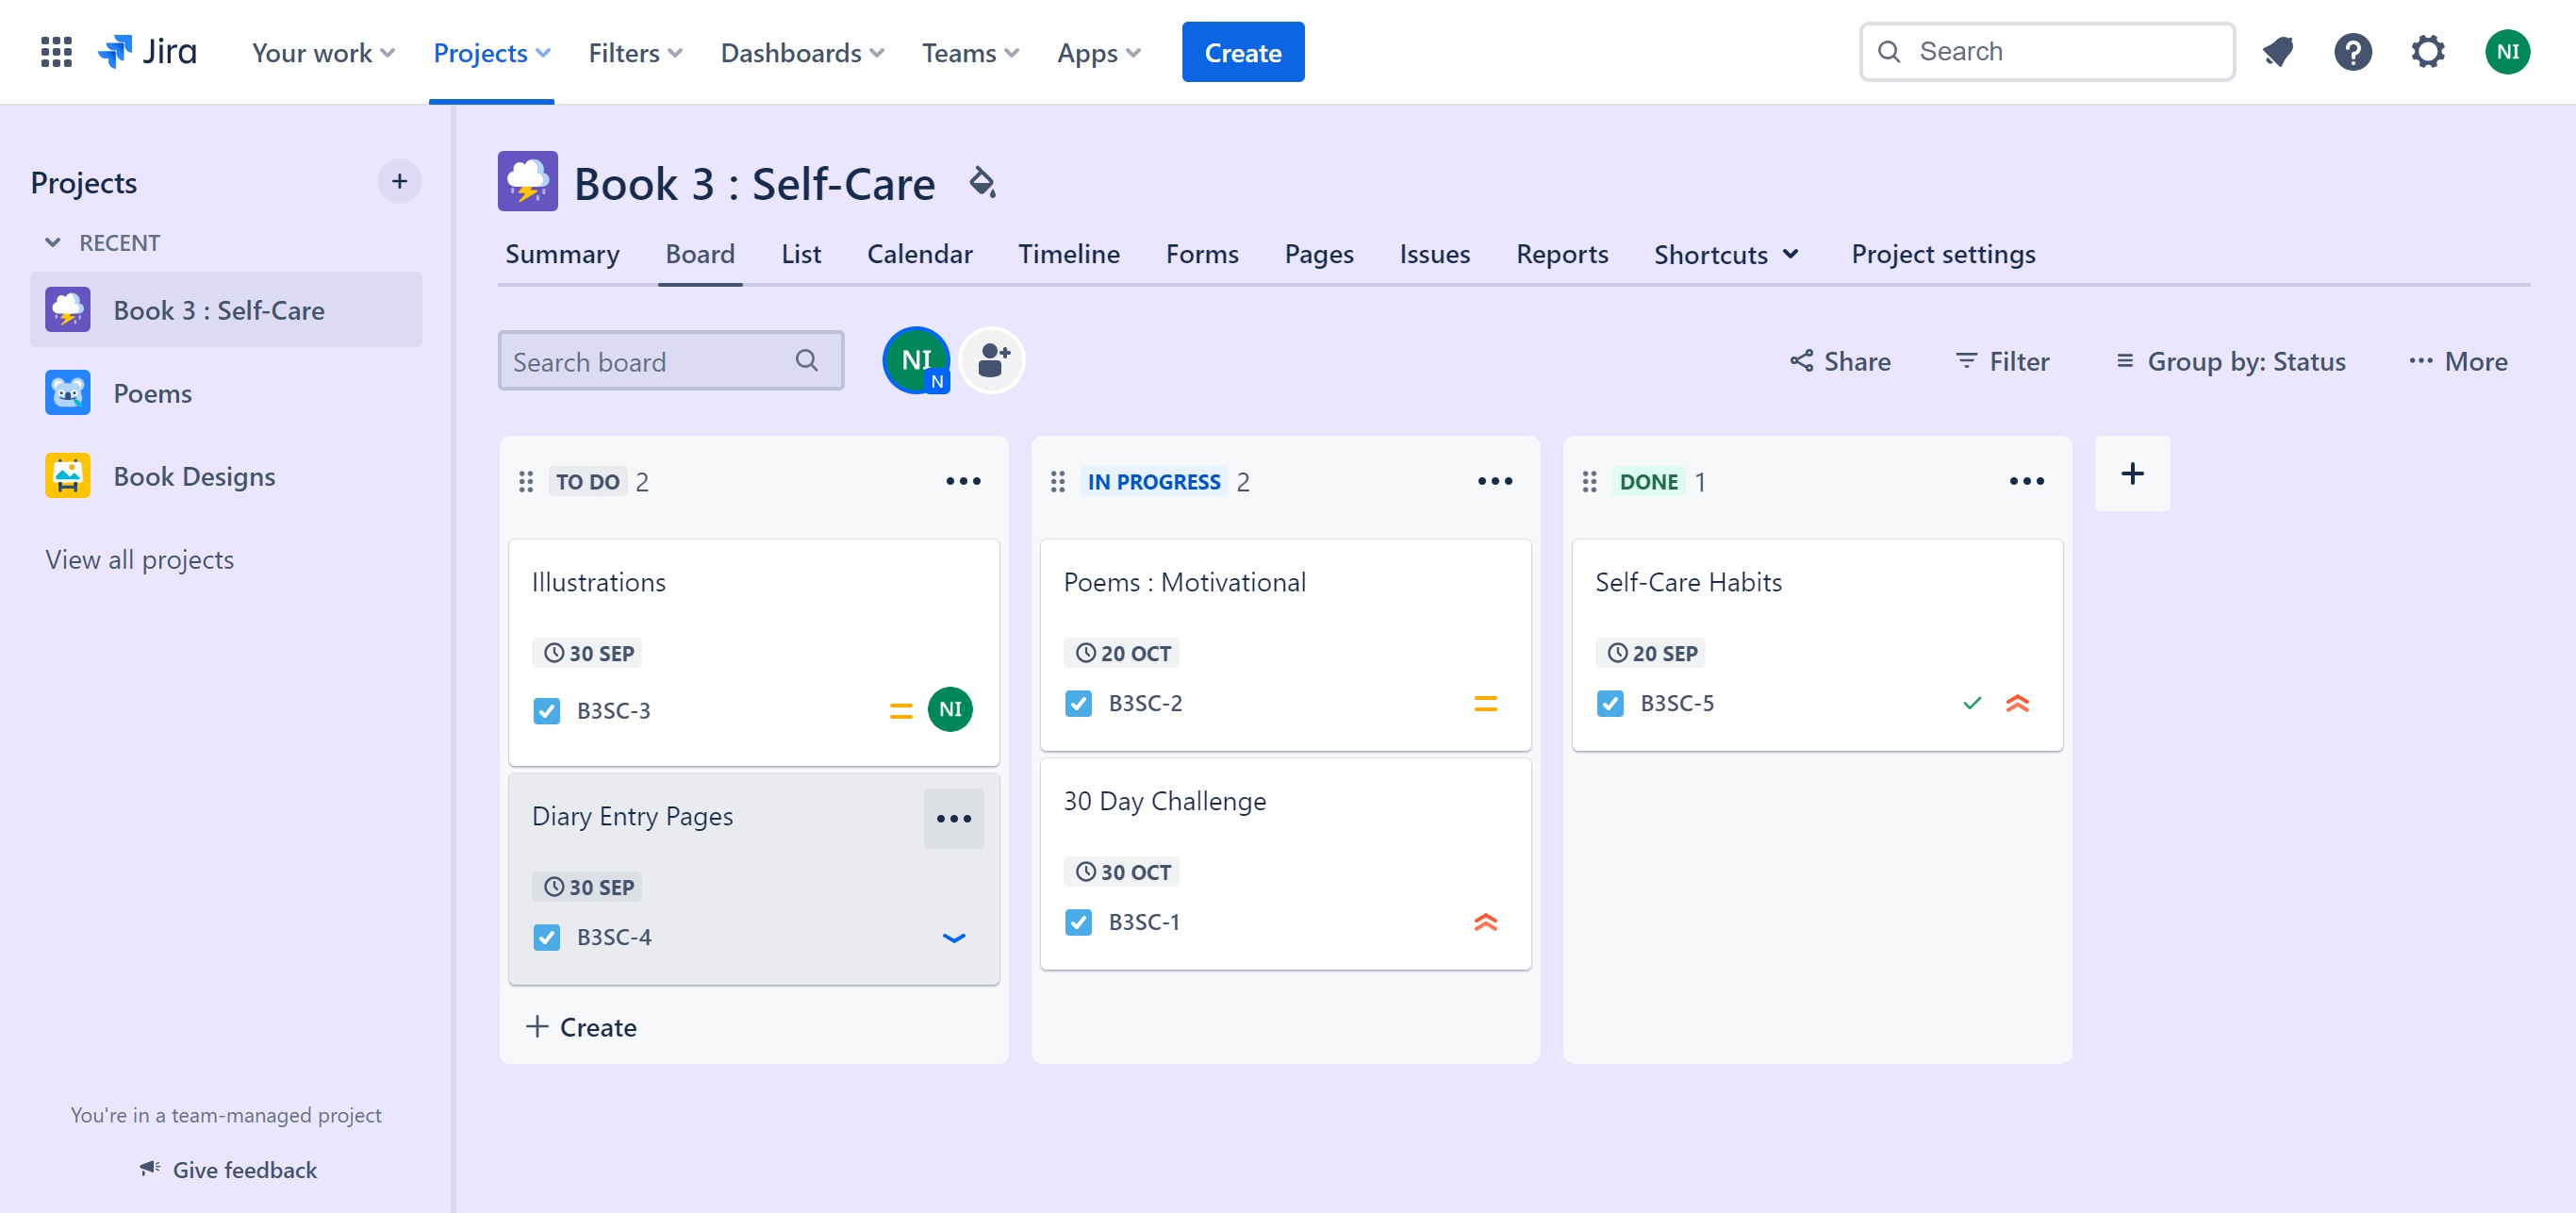
Task: Collapse the RECENT projects section
Action: (53, 243)
